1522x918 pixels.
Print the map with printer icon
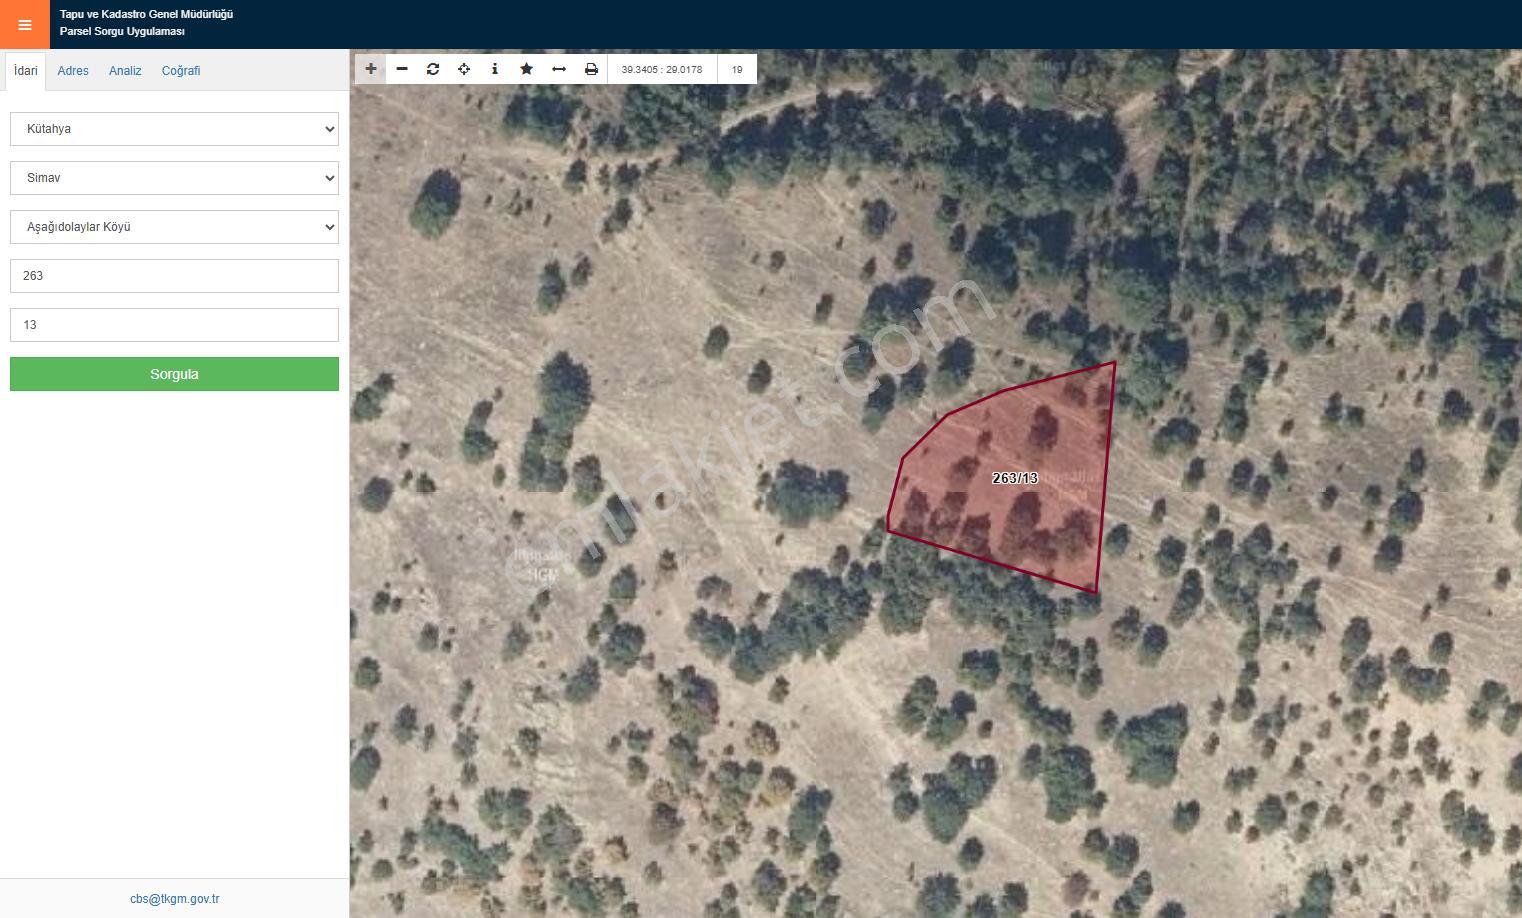[591, 69]
